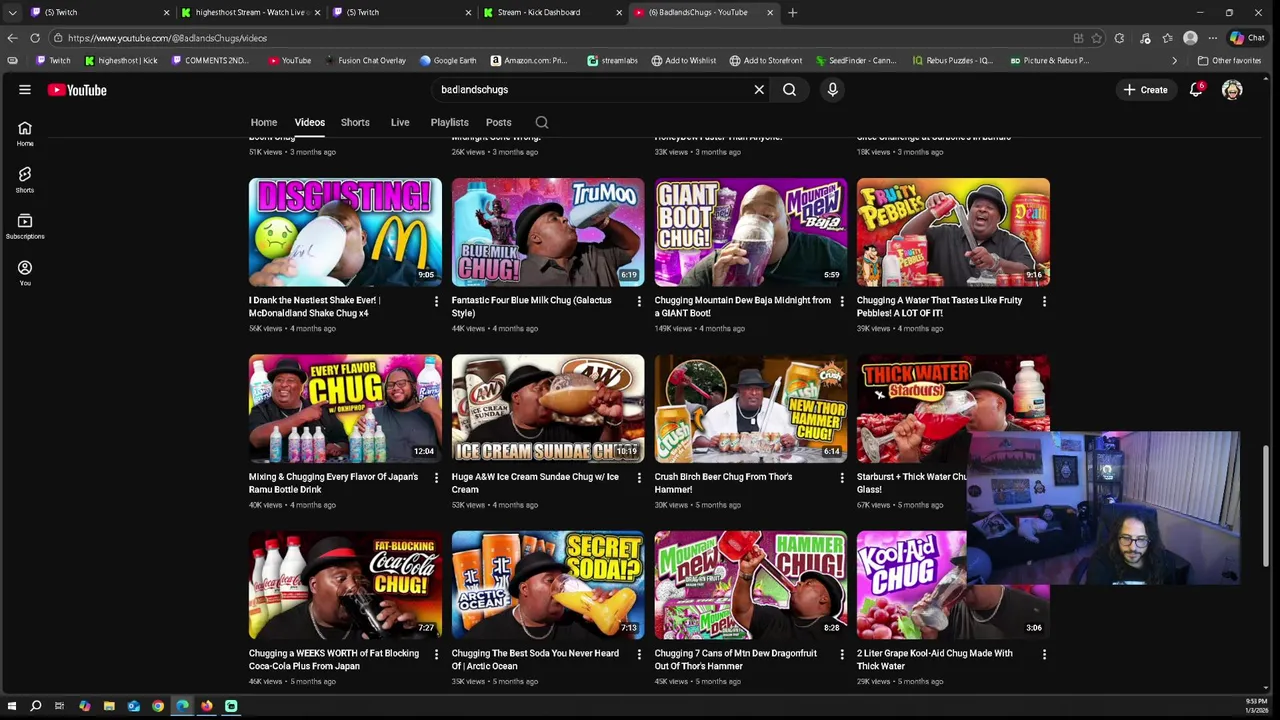
Task: Open the Posts channel tab
Action: 498,122
